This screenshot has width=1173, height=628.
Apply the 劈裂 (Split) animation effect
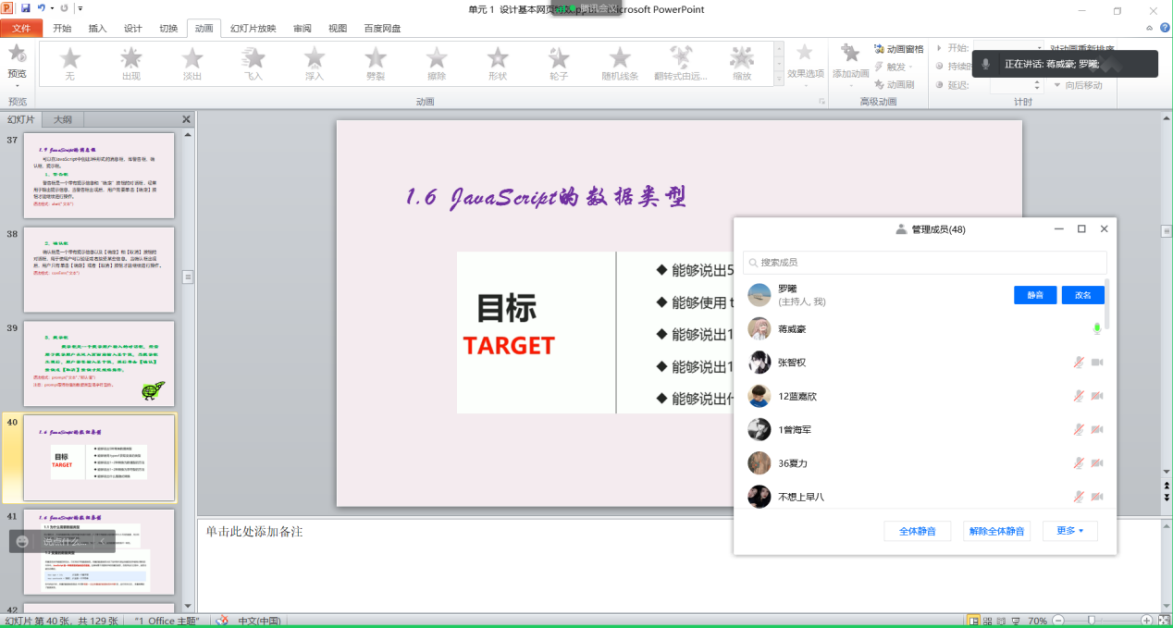click(375, 61)
